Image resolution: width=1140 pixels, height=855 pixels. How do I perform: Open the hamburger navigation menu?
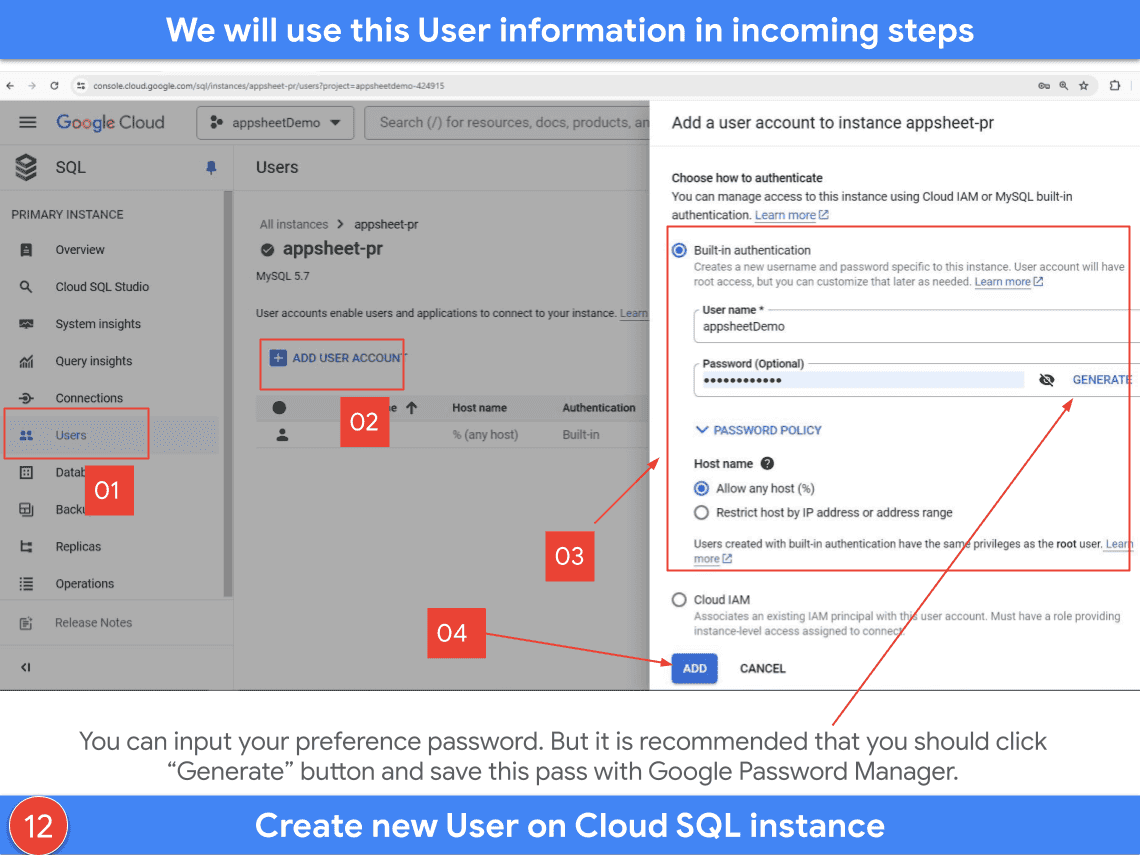tap(28, 122)
